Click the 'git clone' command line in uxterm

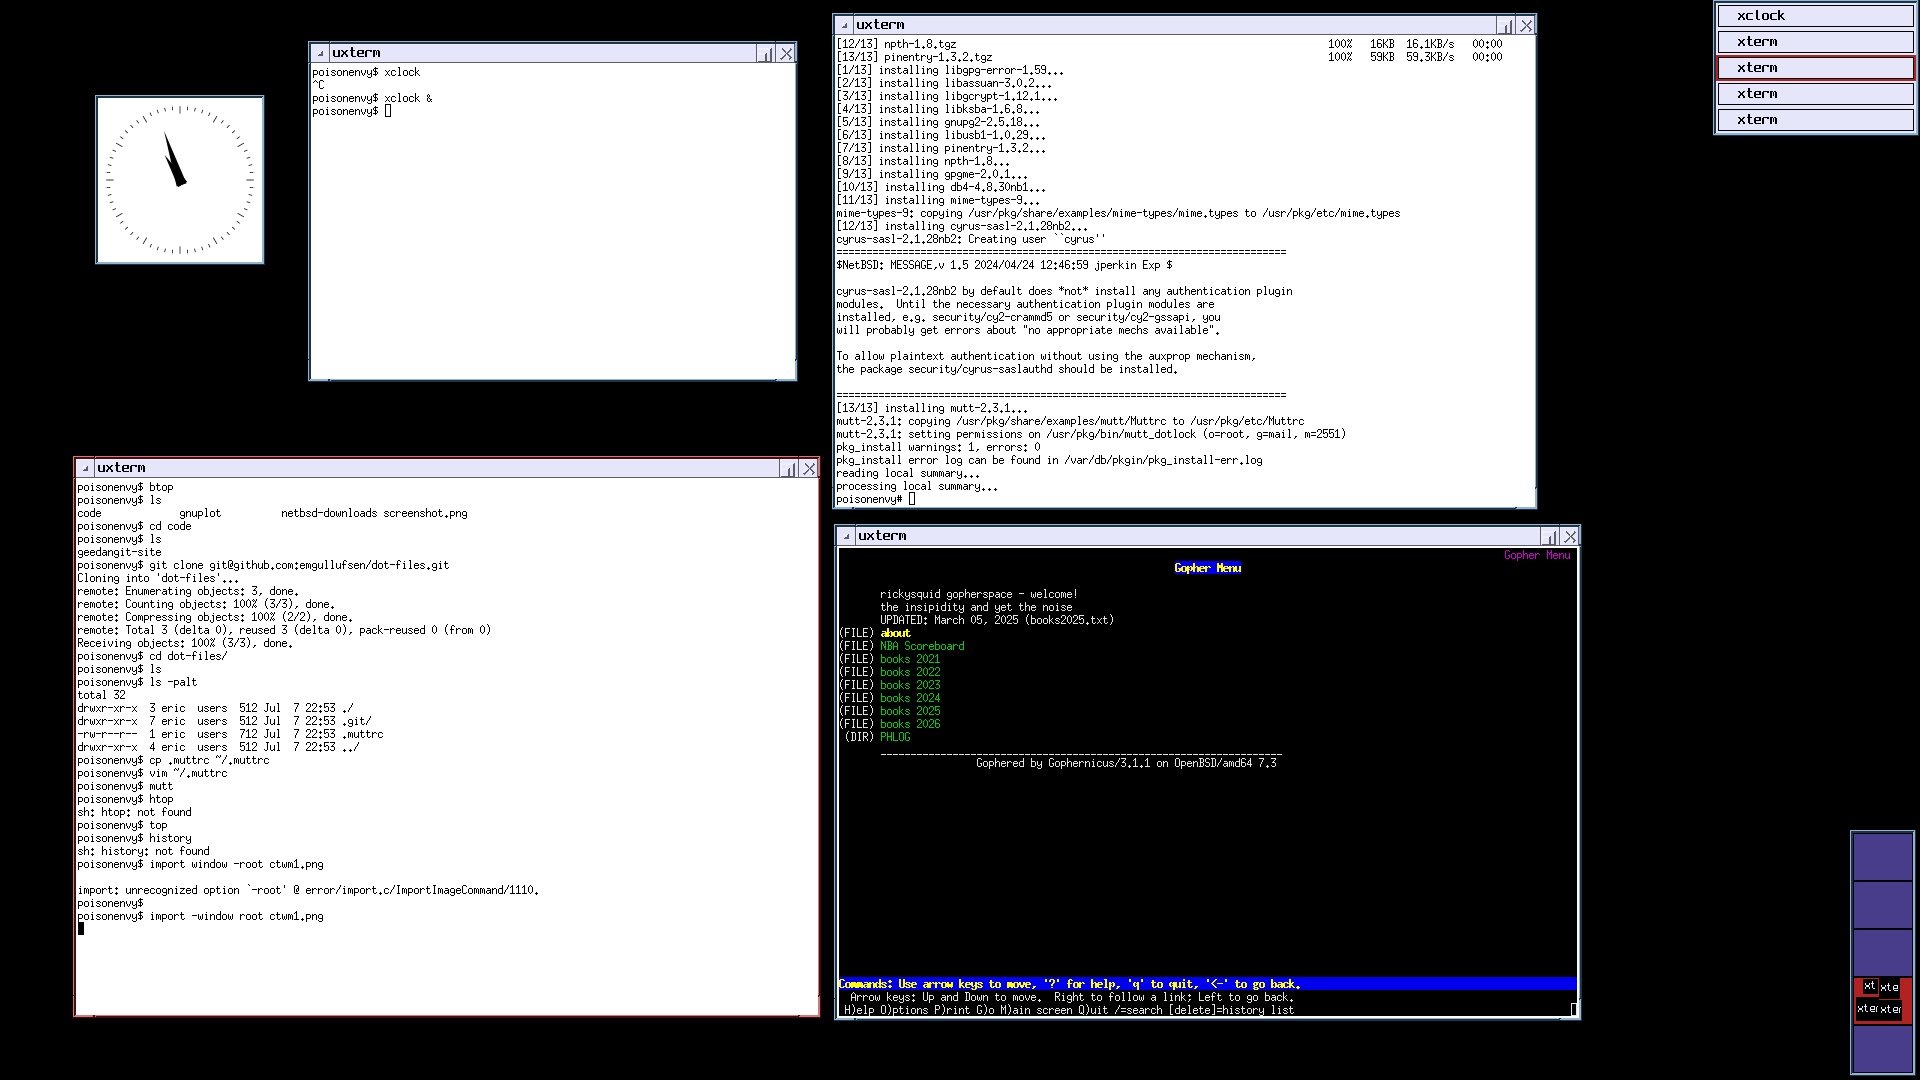click(263, 565)
